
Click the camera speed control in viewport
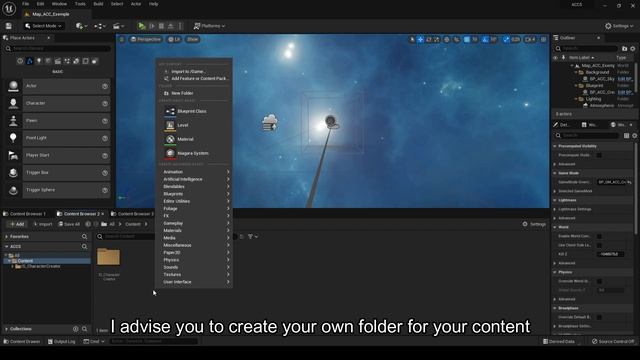530,39
